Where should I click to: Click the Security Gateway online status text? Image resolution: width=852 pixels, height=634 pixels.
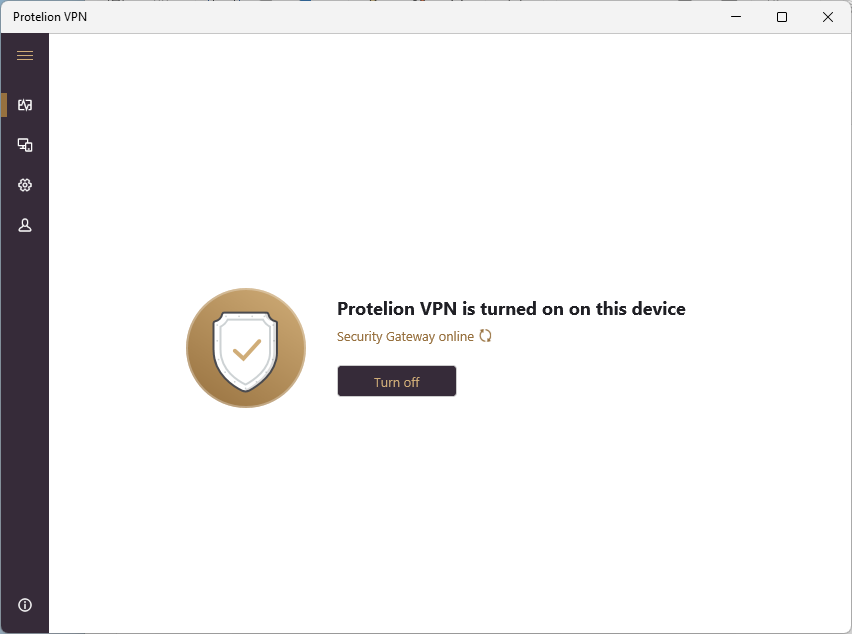[x=405, y=337]
